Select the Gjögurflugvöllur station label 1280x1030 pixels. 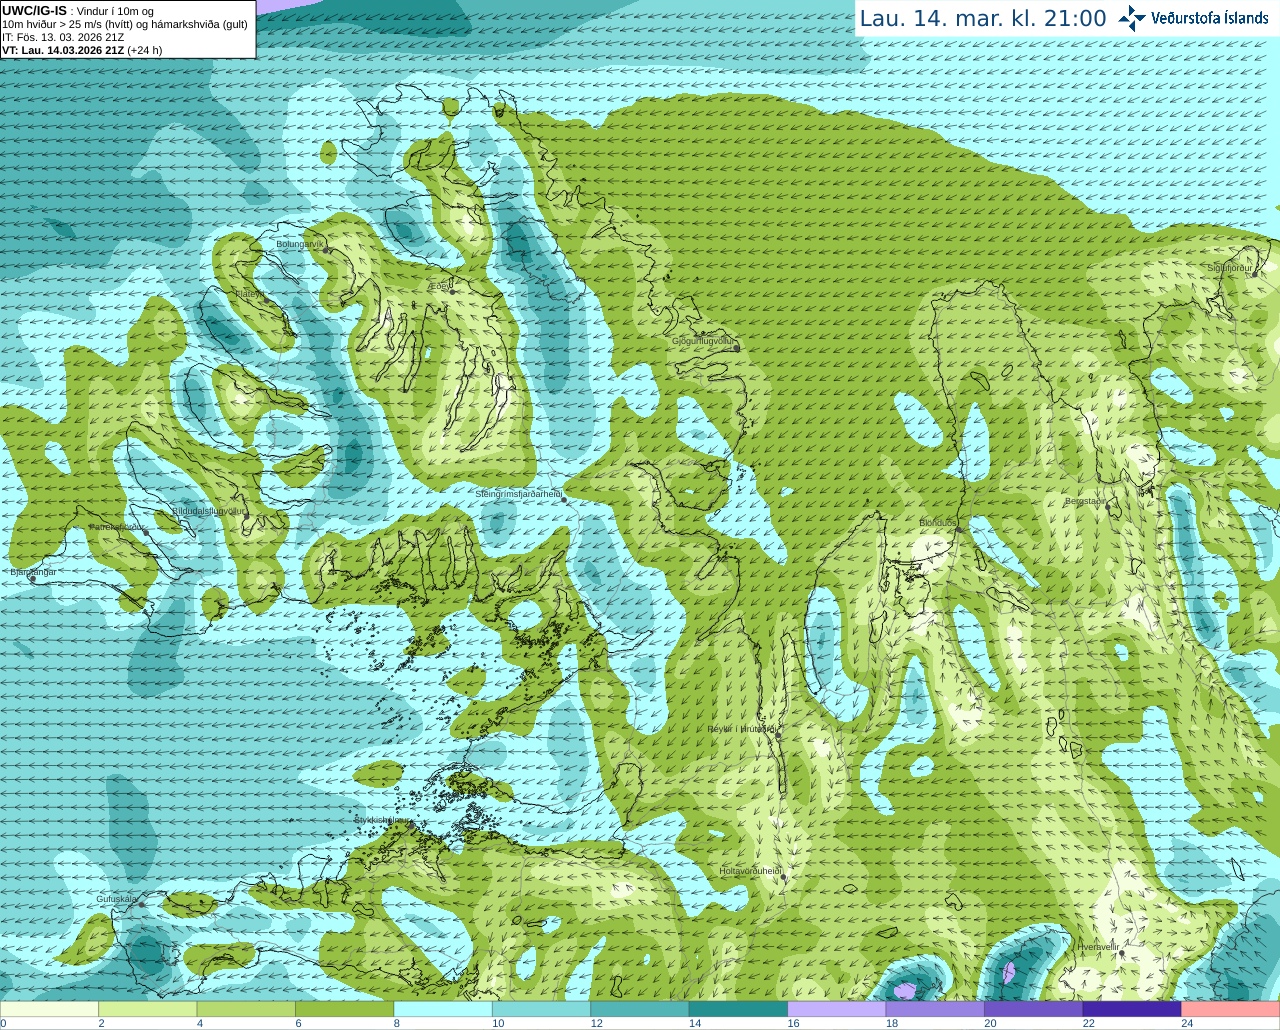click(704, 341)
